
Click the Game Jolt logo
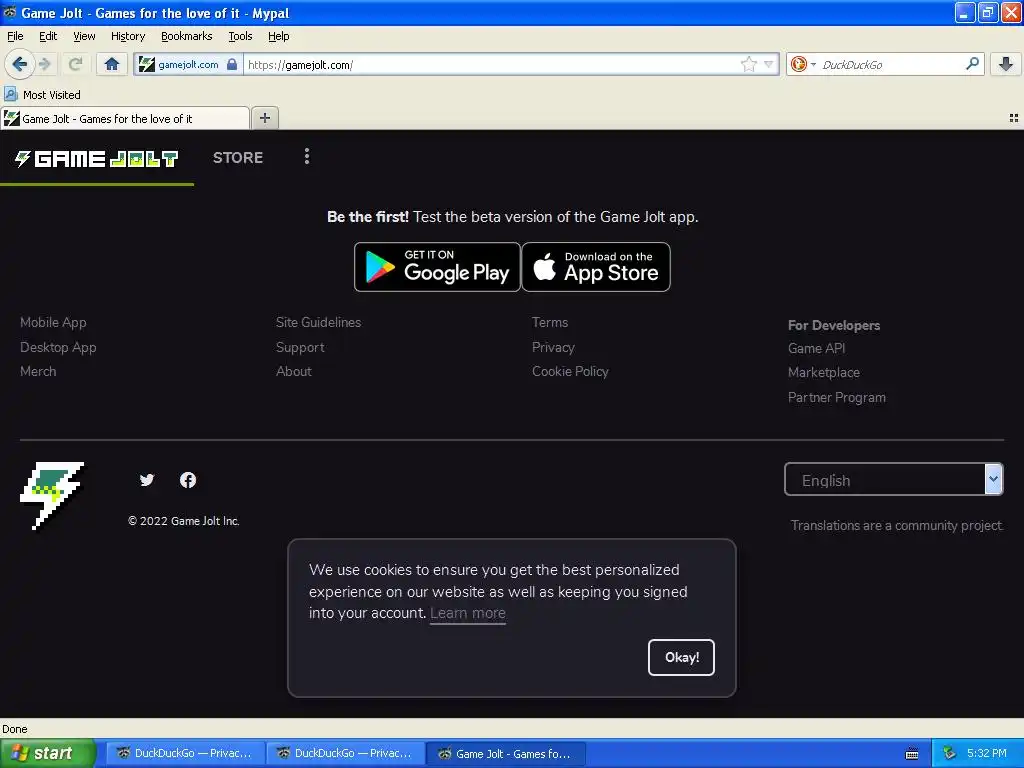click(97, 159)
